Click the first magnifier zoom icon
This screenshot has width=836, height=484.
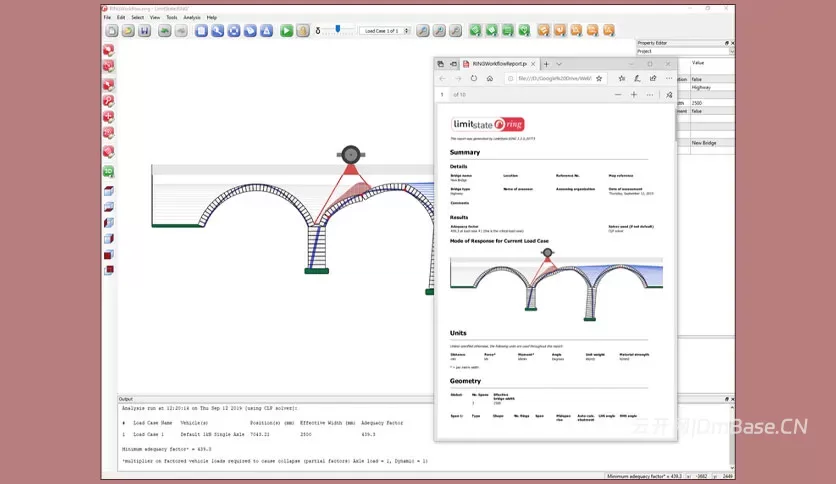coord(423,31)
